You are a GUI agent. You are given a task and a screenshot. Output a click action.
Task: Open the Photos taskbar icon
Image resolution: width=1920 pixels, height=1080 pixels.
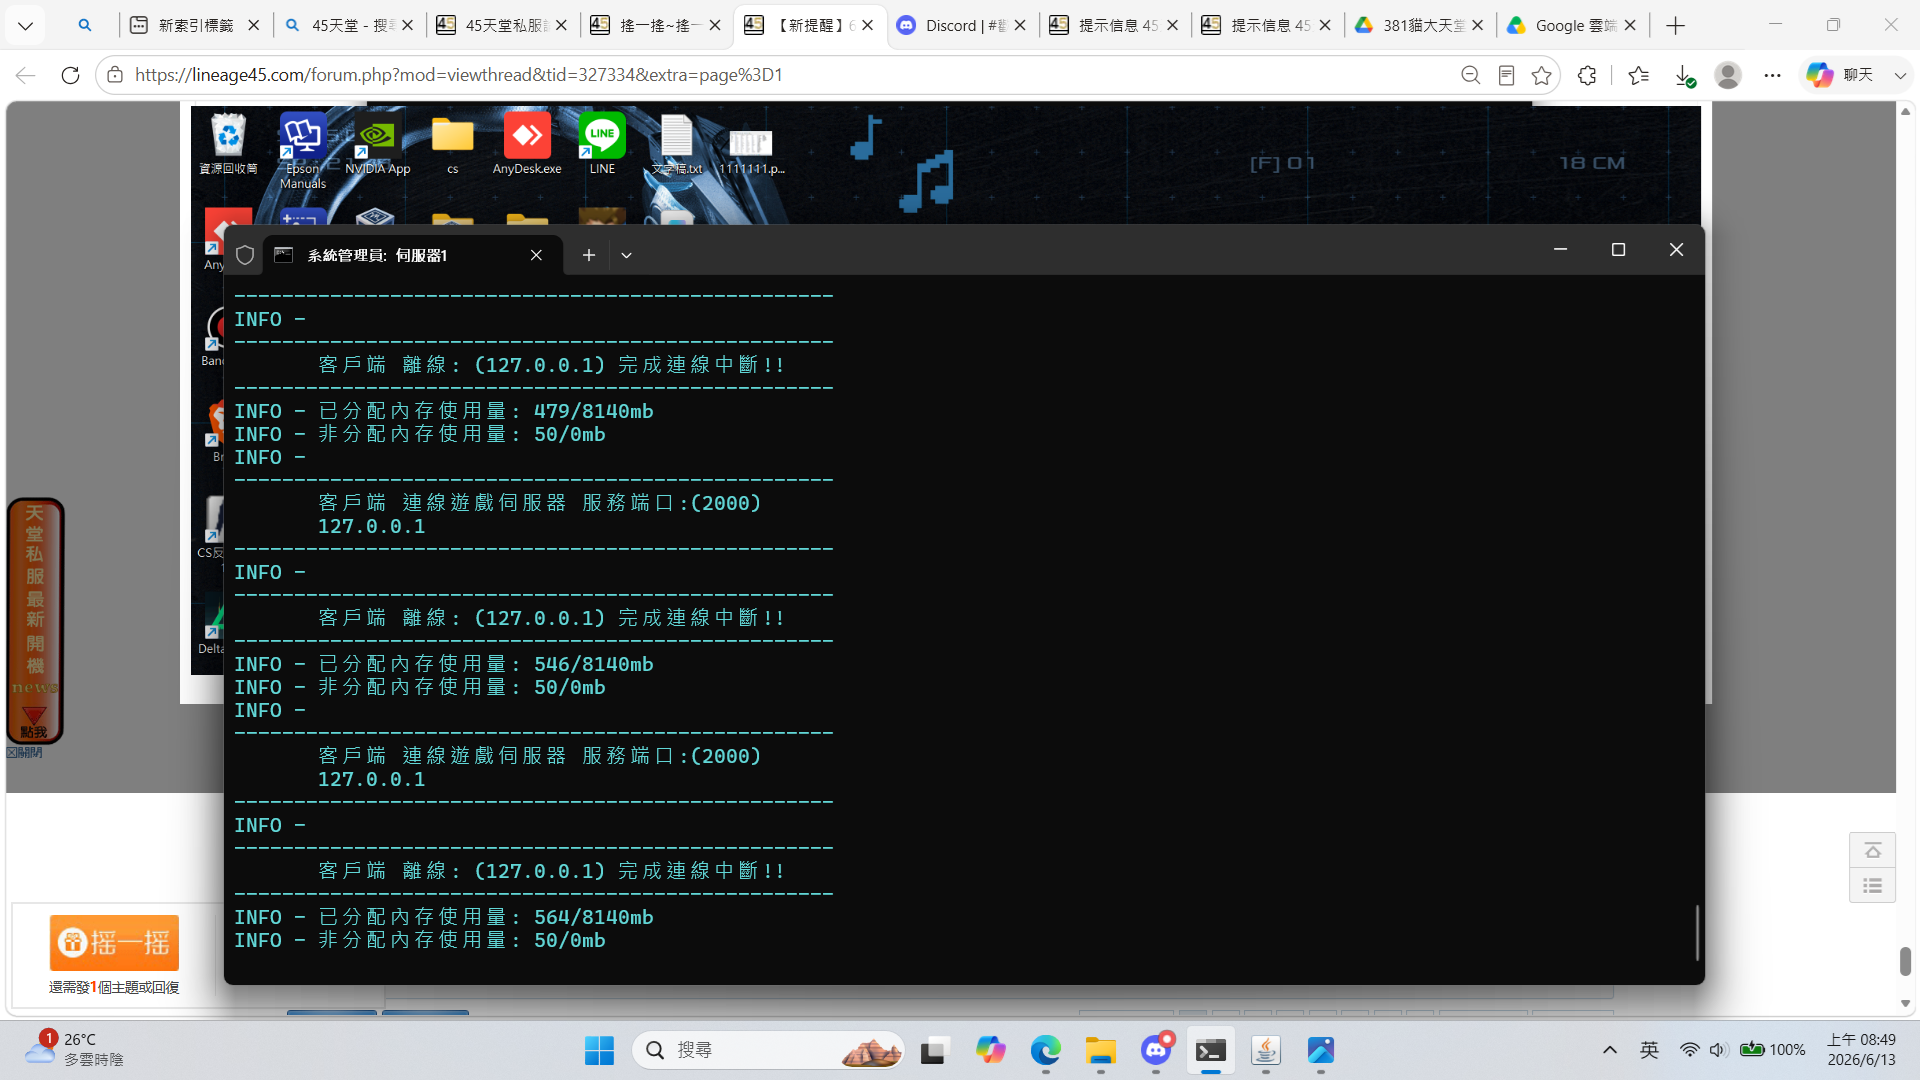coord(1321,1050)
